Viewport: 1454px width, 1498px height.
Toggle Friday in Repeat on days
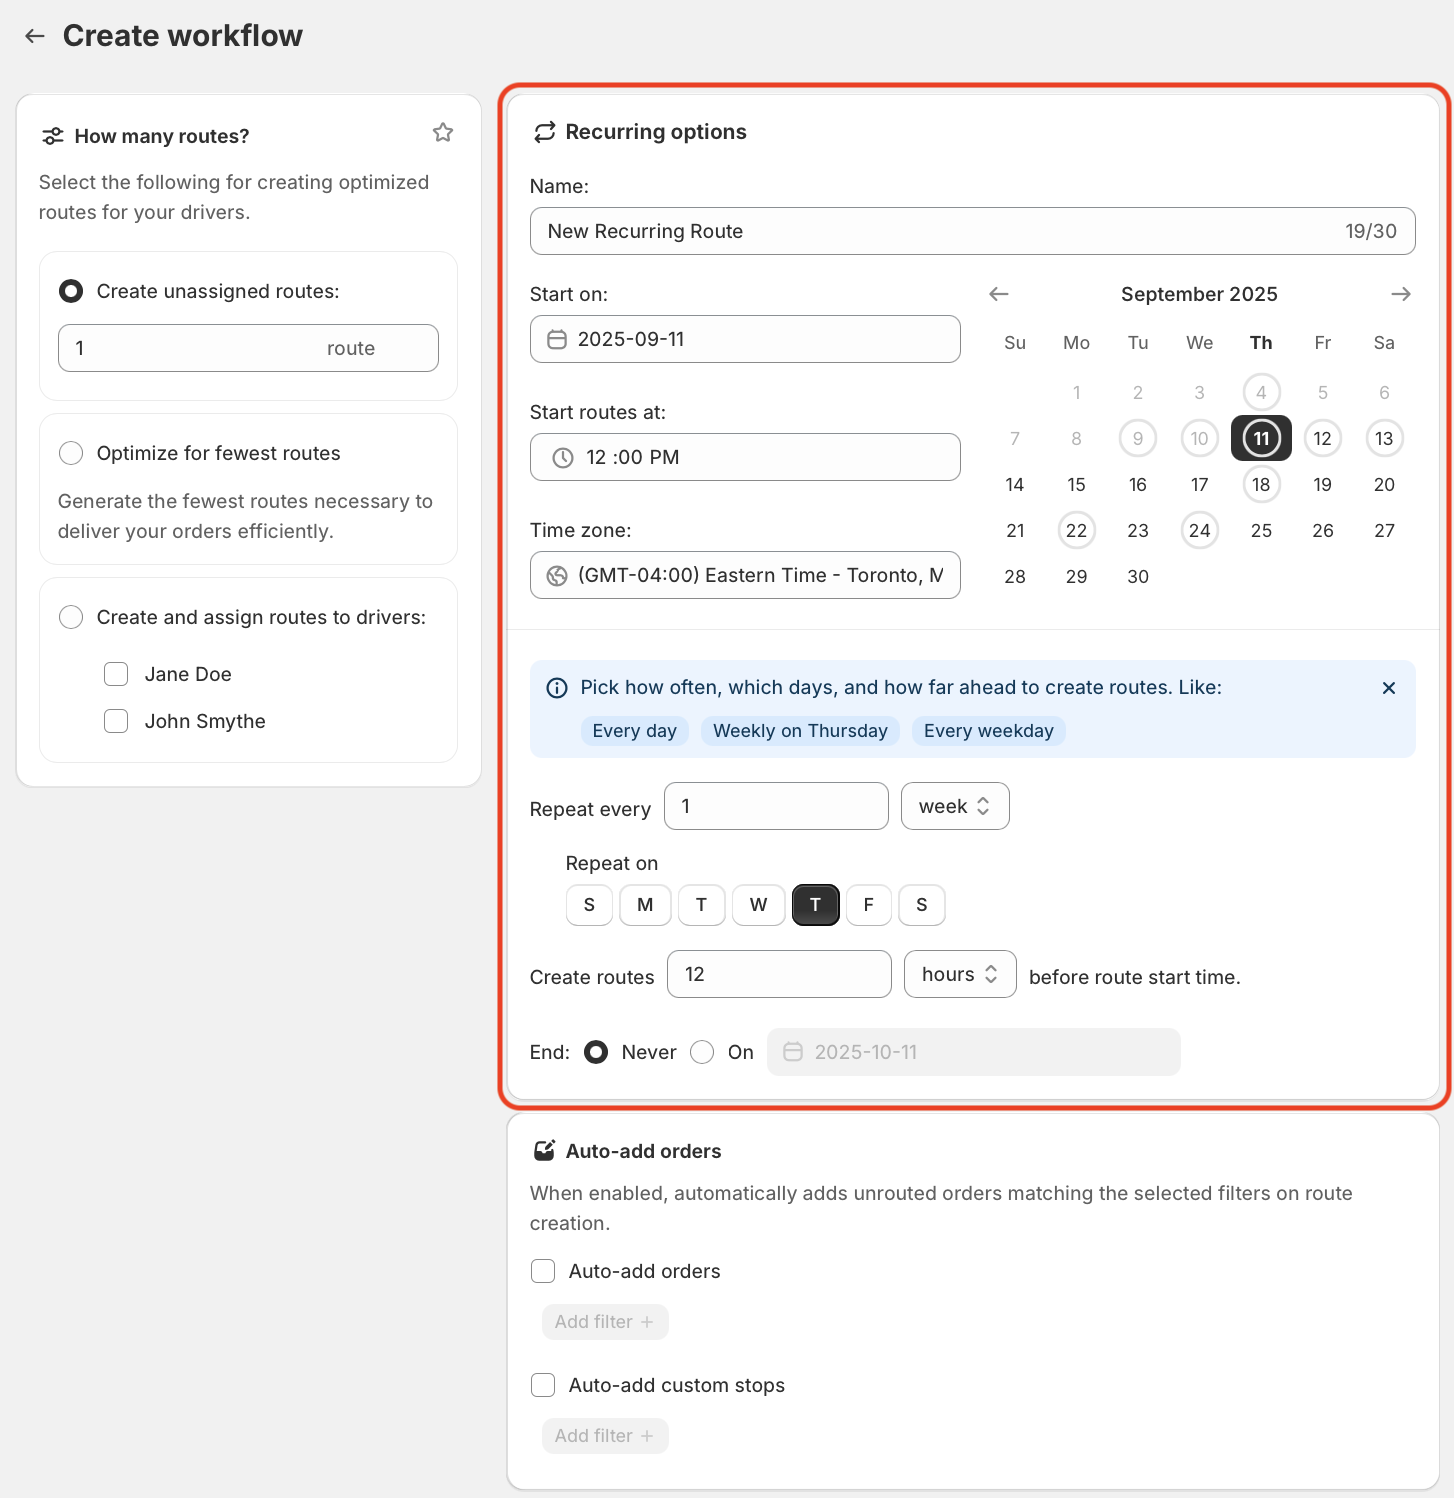pyautogui.click(x=869, y=905)
